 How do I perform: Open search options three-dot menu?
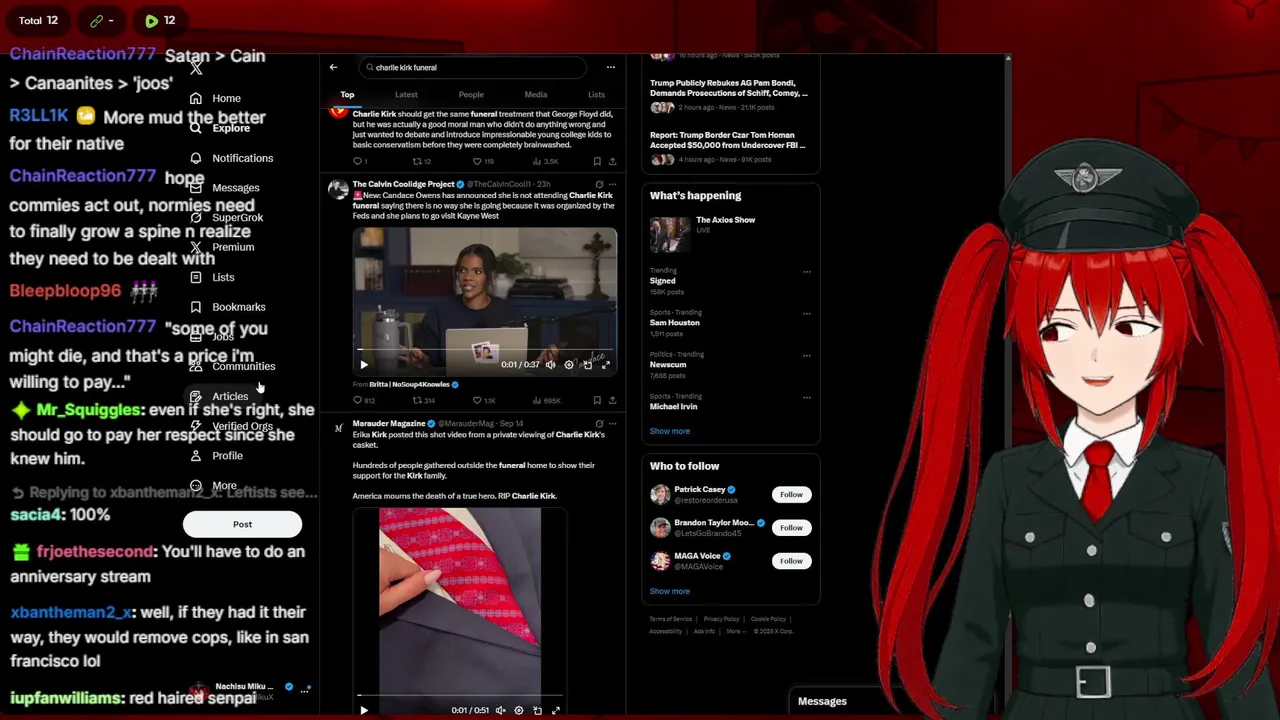pos(610,67)
